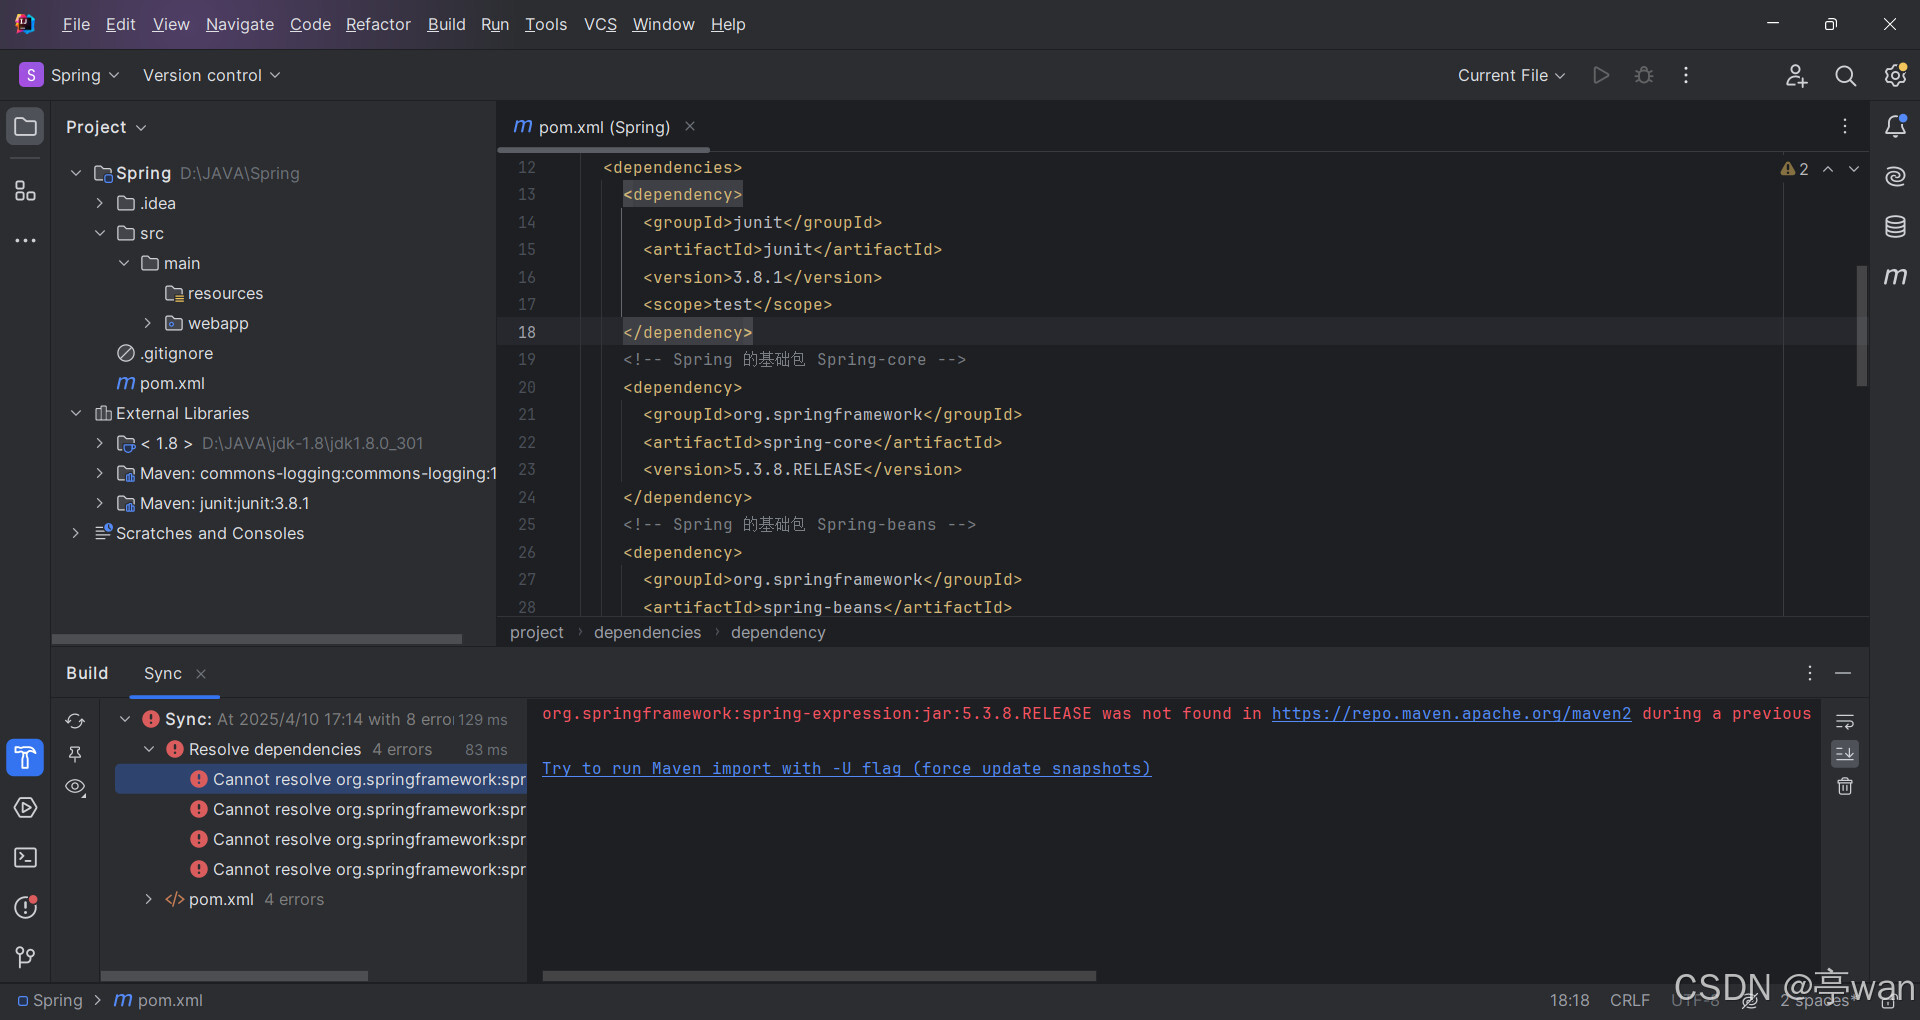Screen dimensions: 1920x1020
Task: Open the Build tool window hammer icon
Action: tap(25, 758)
